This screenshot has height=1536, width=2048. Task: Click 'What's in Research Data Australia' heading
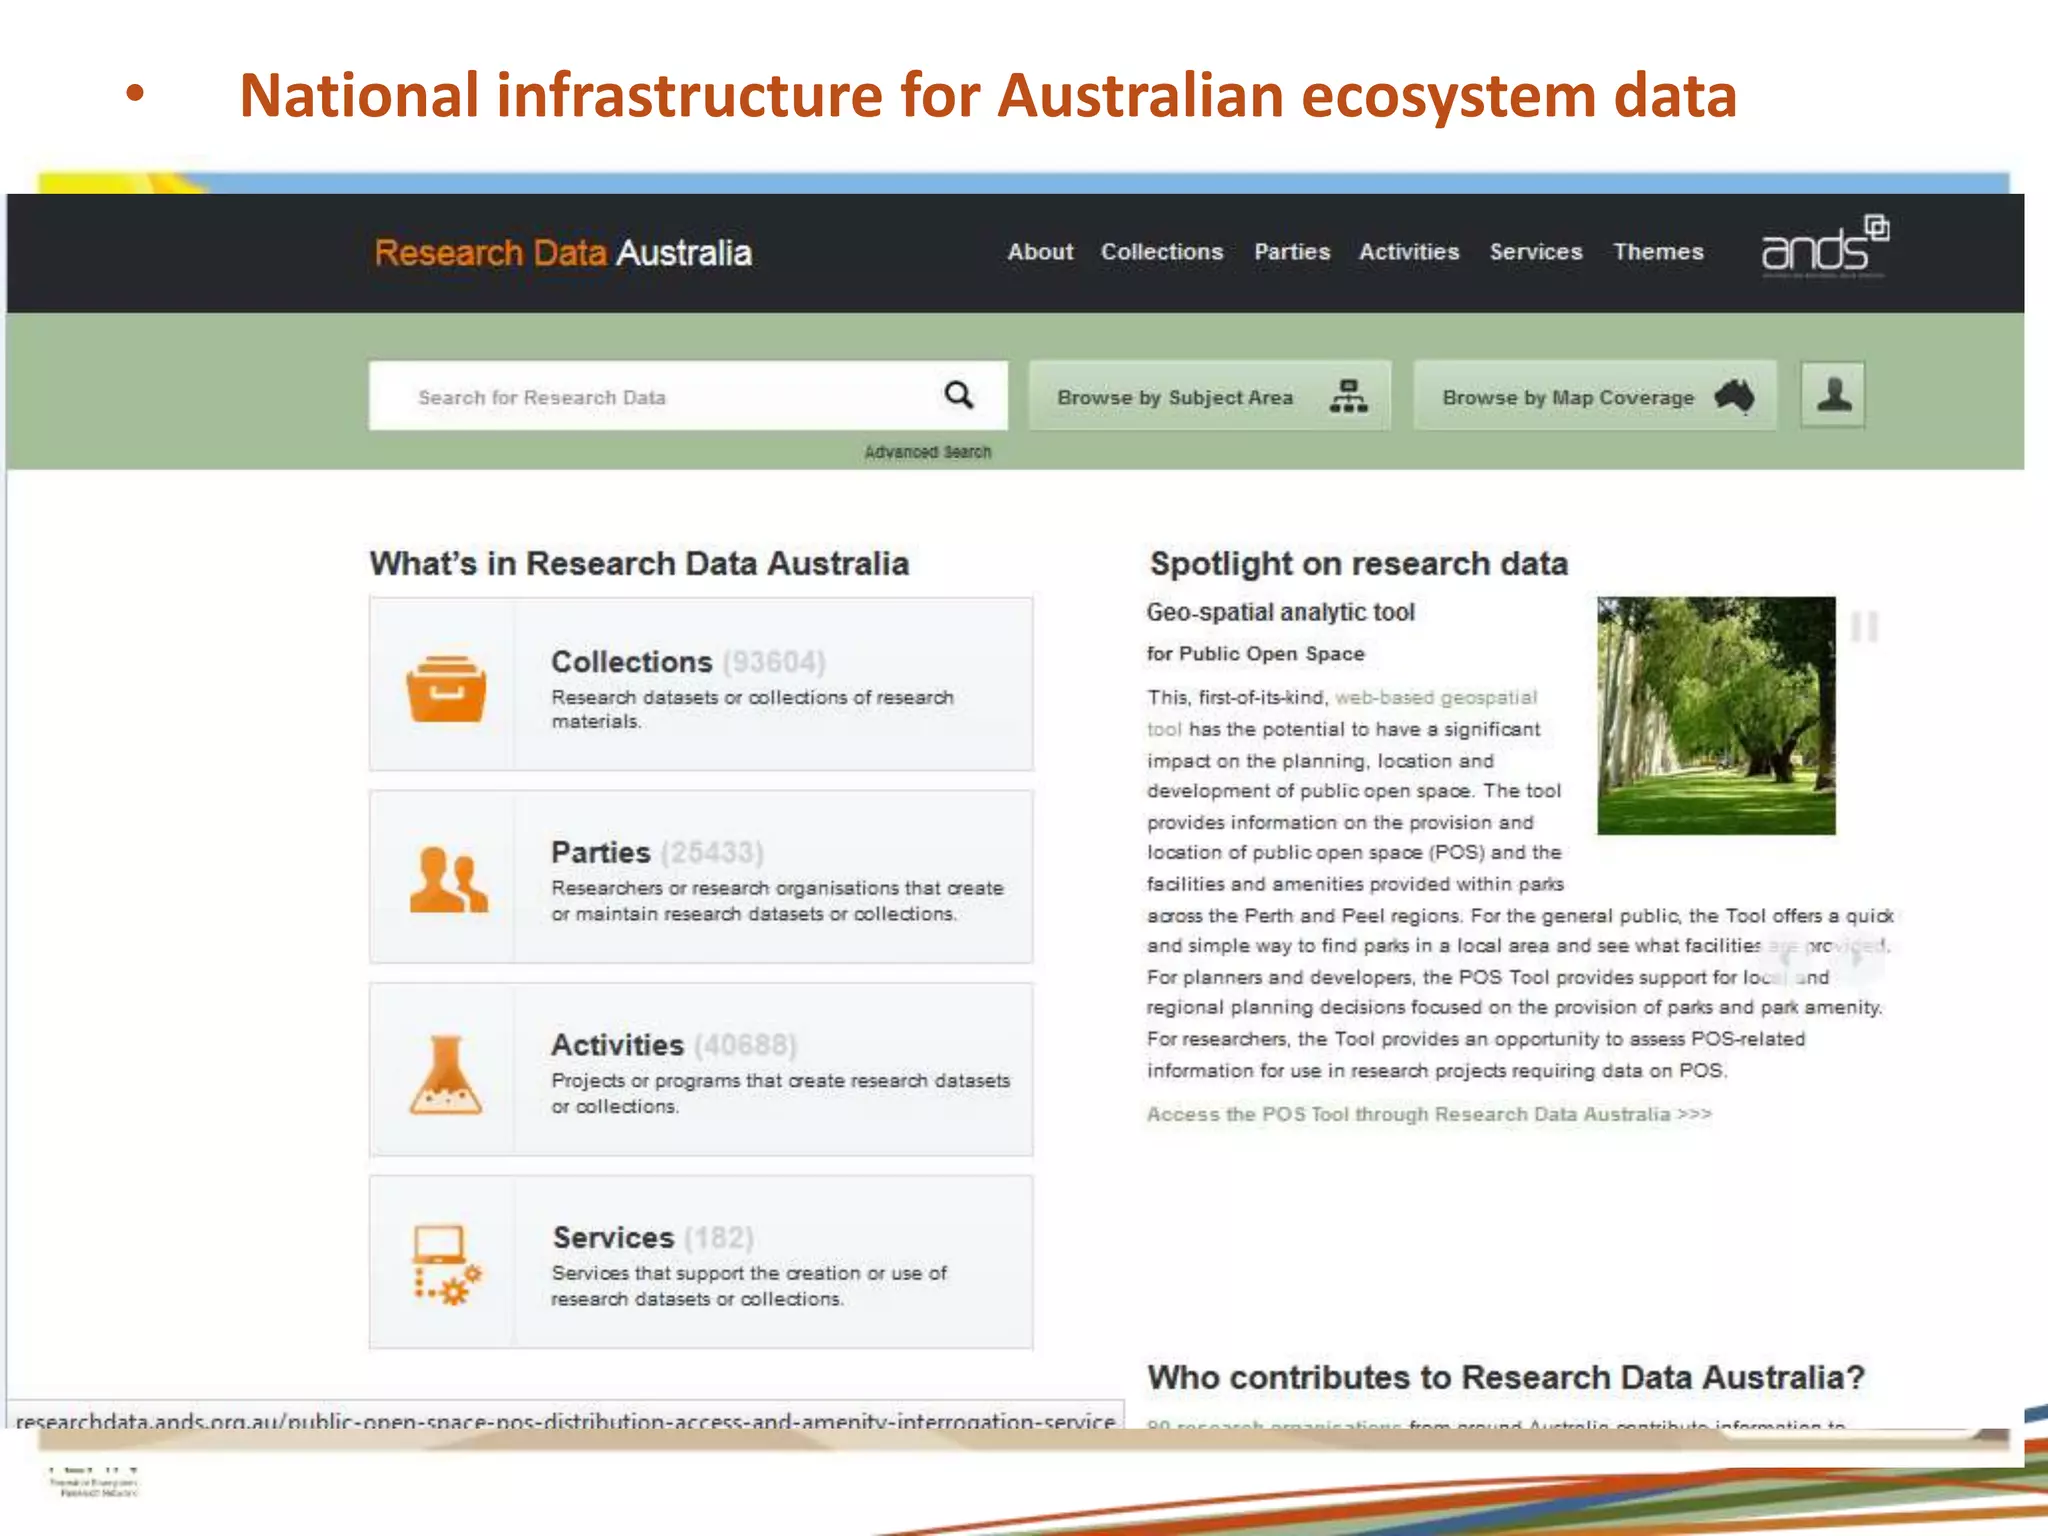pyautogui.click(x=639, y=564)
